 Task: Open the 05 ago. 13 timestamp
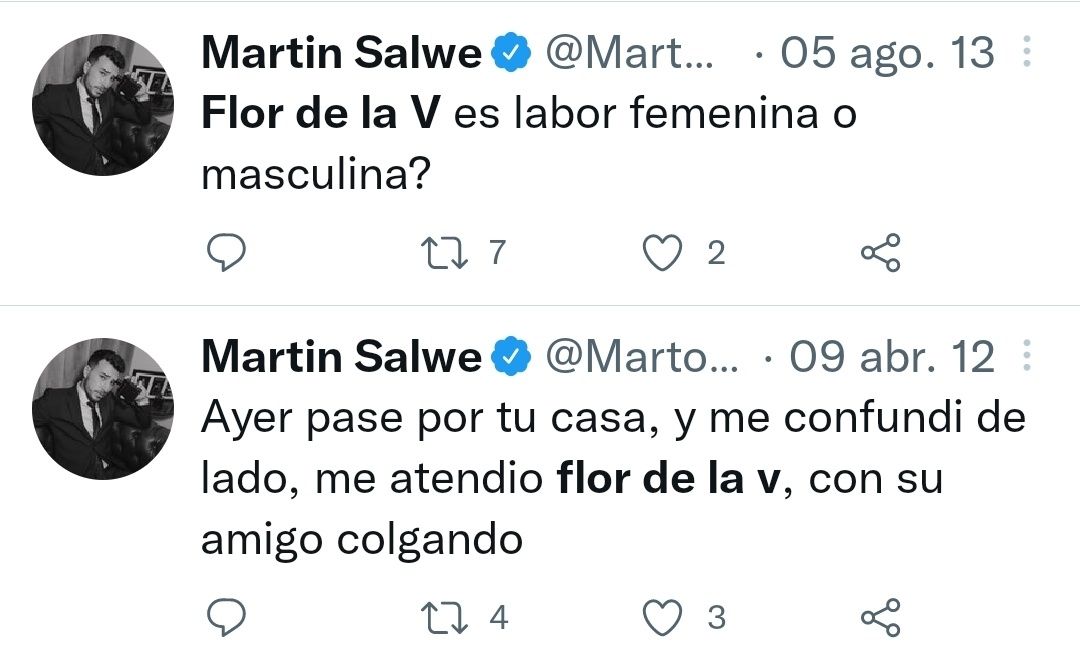tap(887, 54)
